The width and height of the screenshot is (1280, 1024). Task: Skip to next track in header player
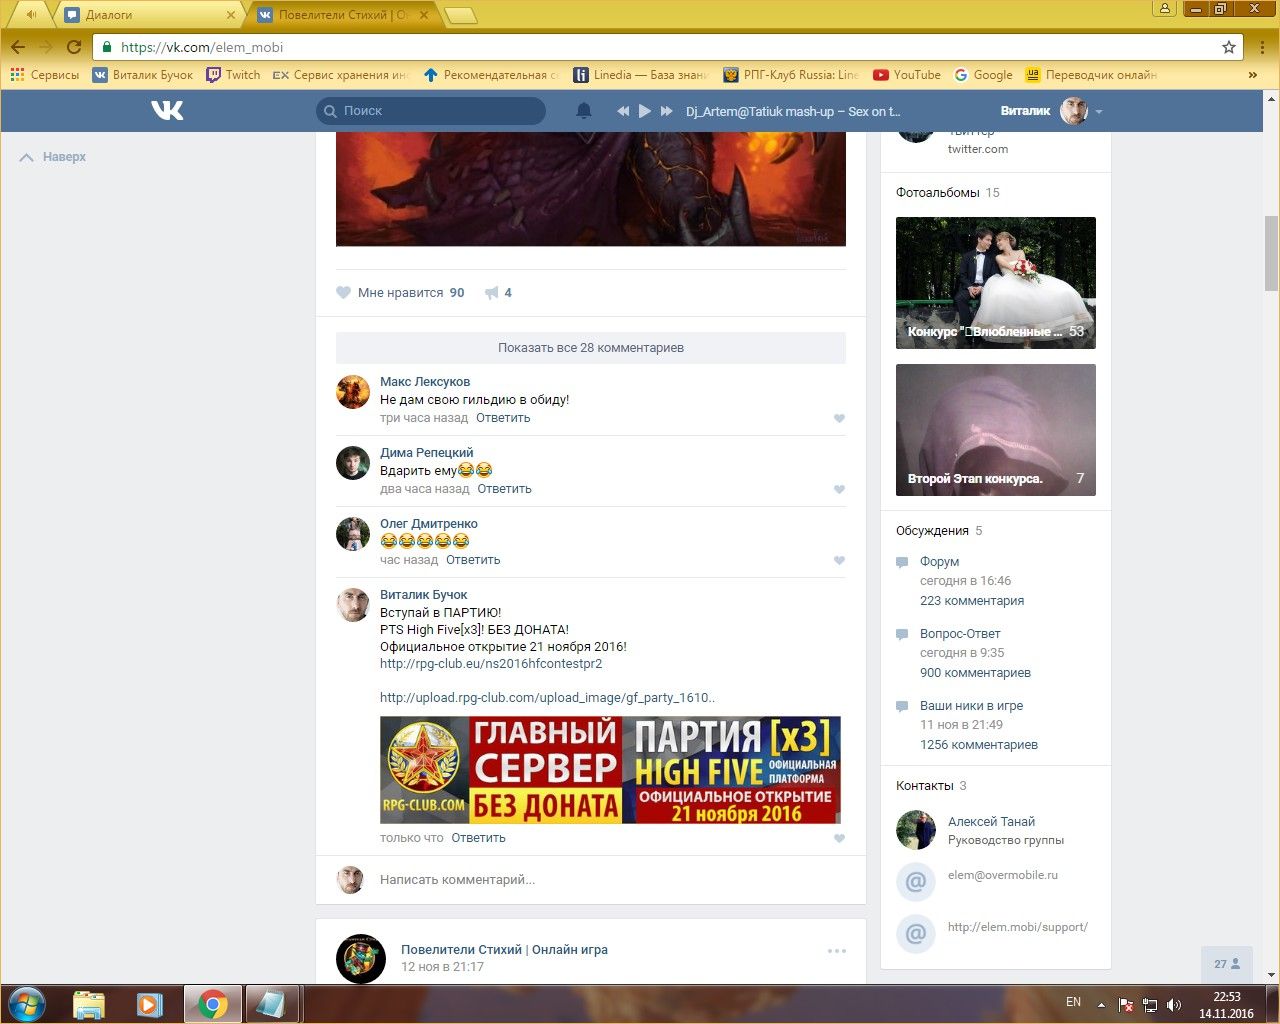tap(666, 111)
